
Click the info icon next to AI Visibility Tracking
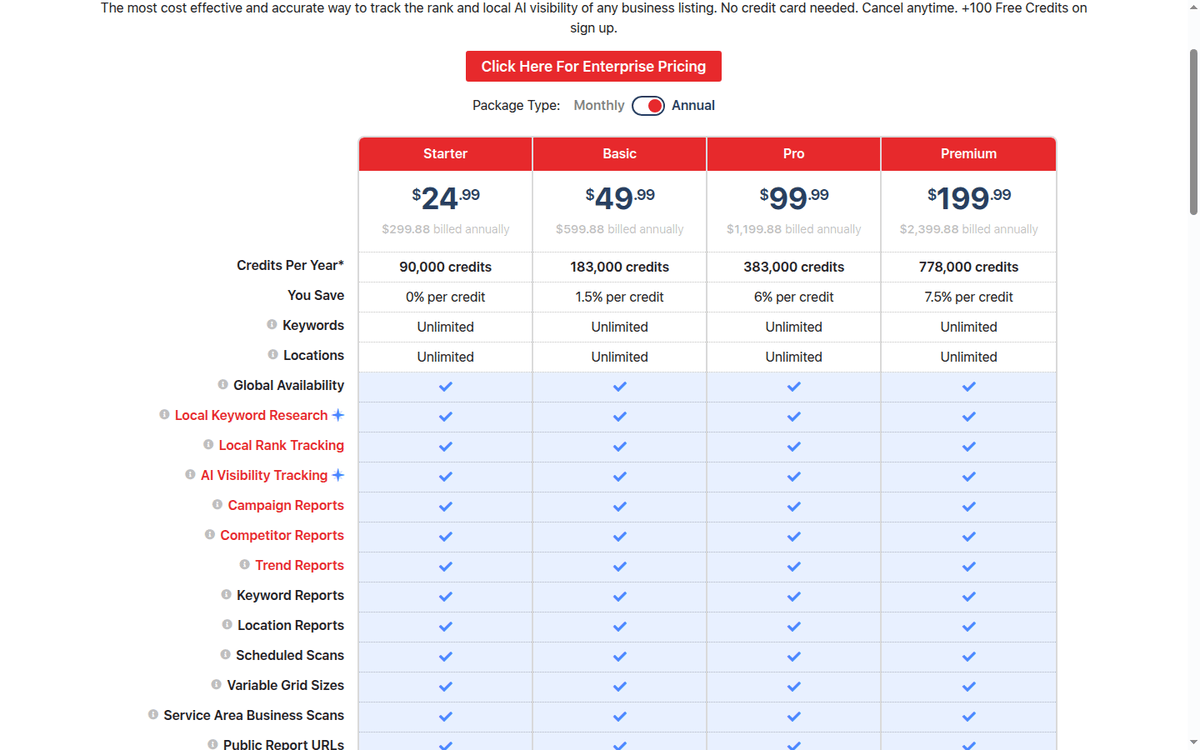pyautogui.click(x=190, y=475)
